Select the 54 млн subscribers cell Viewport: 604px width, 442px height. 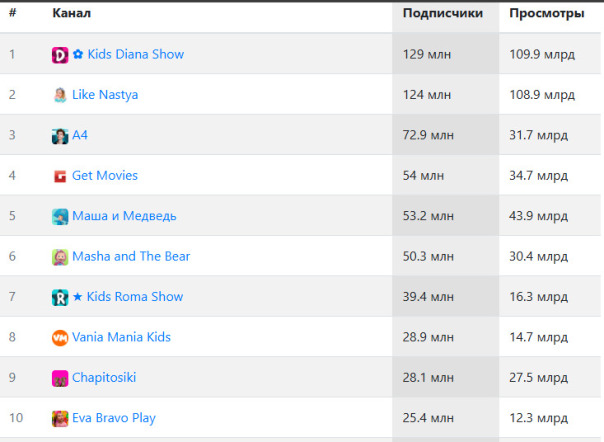(446, 175)
